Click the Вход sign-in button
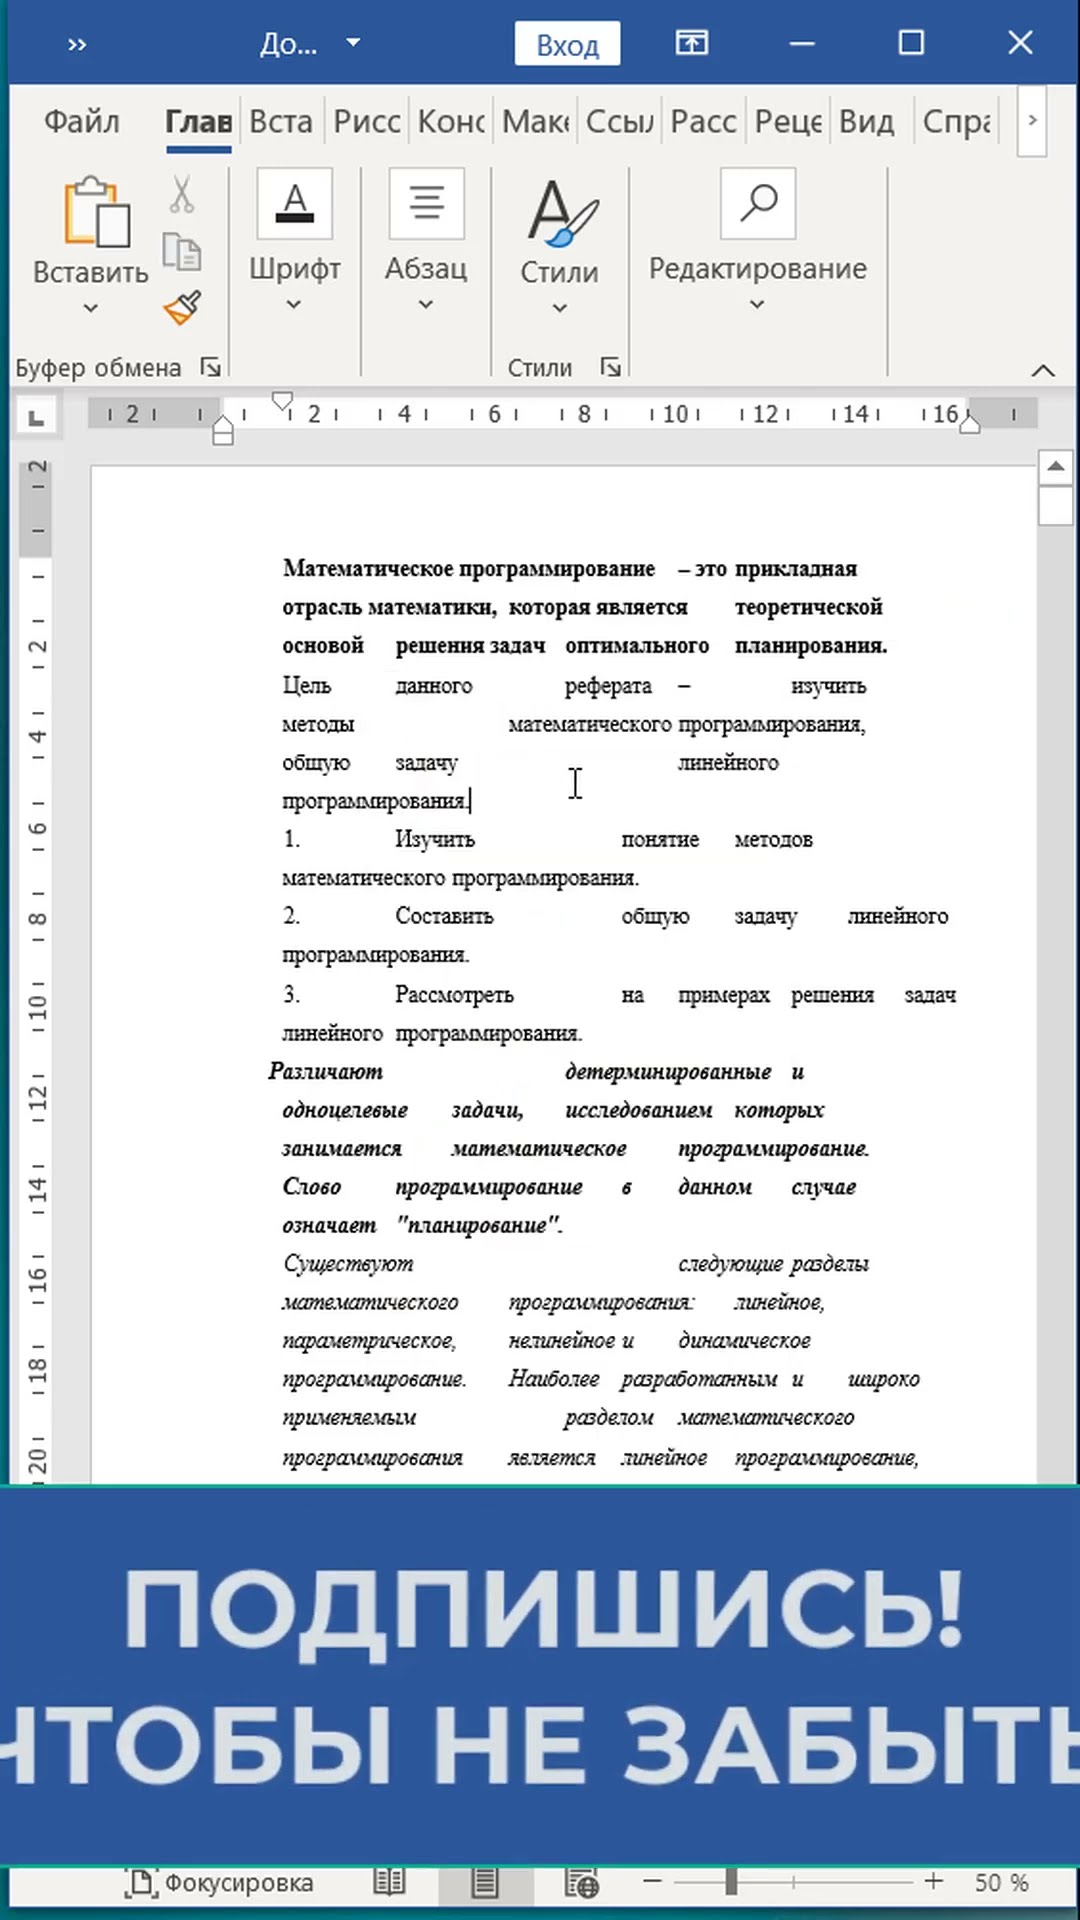This screenshot has width=1080, height=1920. (567, 44)
